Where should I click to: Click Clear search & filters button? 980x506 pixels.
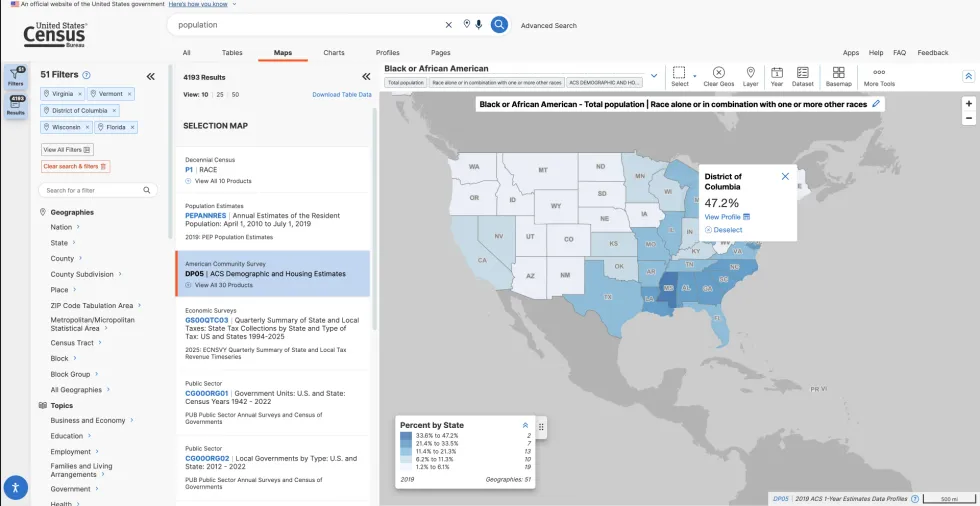click(x=76, y=166)
